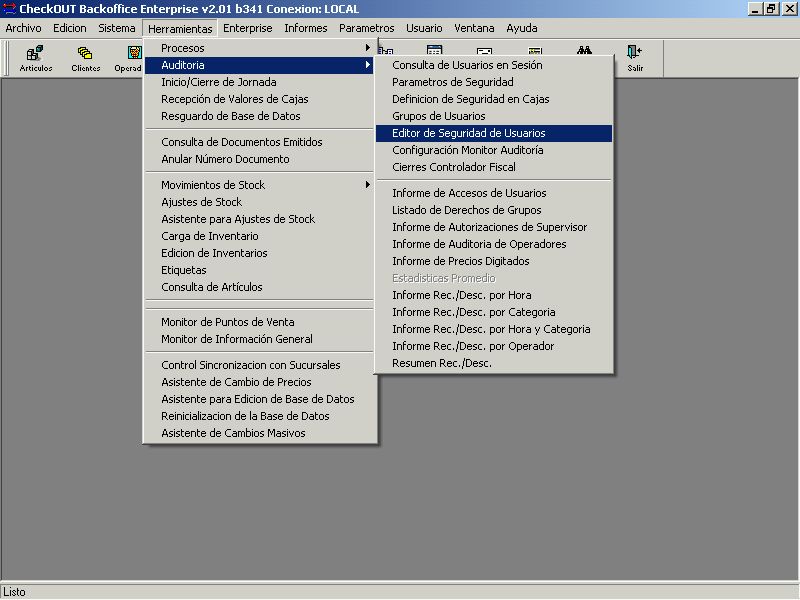Choose Definicion de Seguridad en Cajas
The width and height of the screenshot is (800, 600).
[494, 99]
